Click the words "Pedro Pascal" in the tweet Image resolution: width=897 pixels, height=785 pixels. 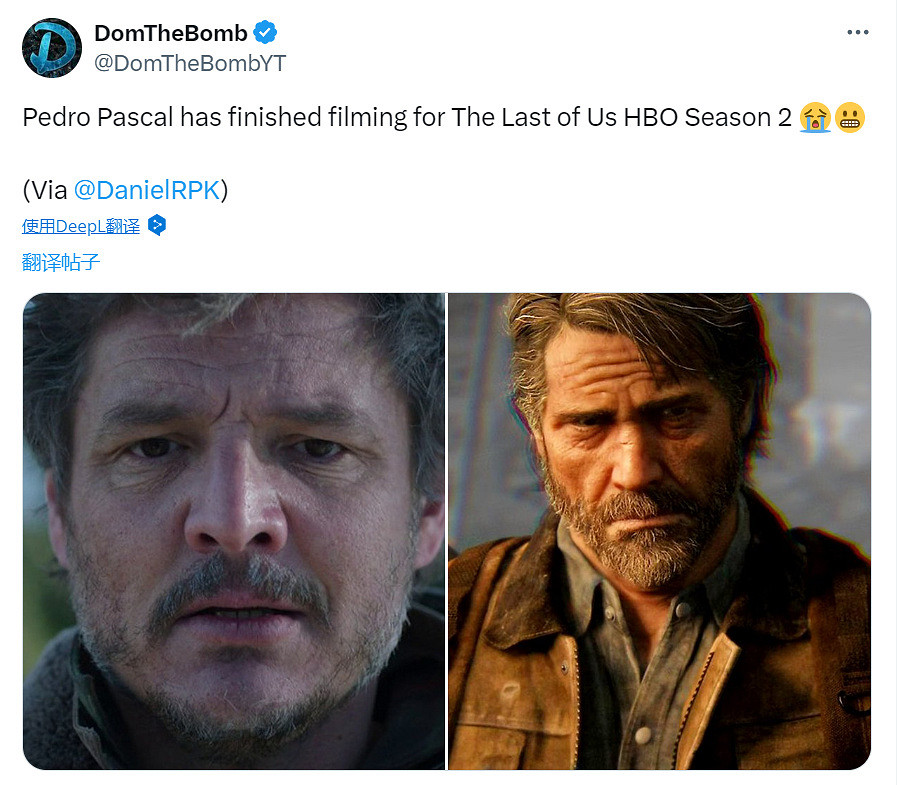coord(98,118)
